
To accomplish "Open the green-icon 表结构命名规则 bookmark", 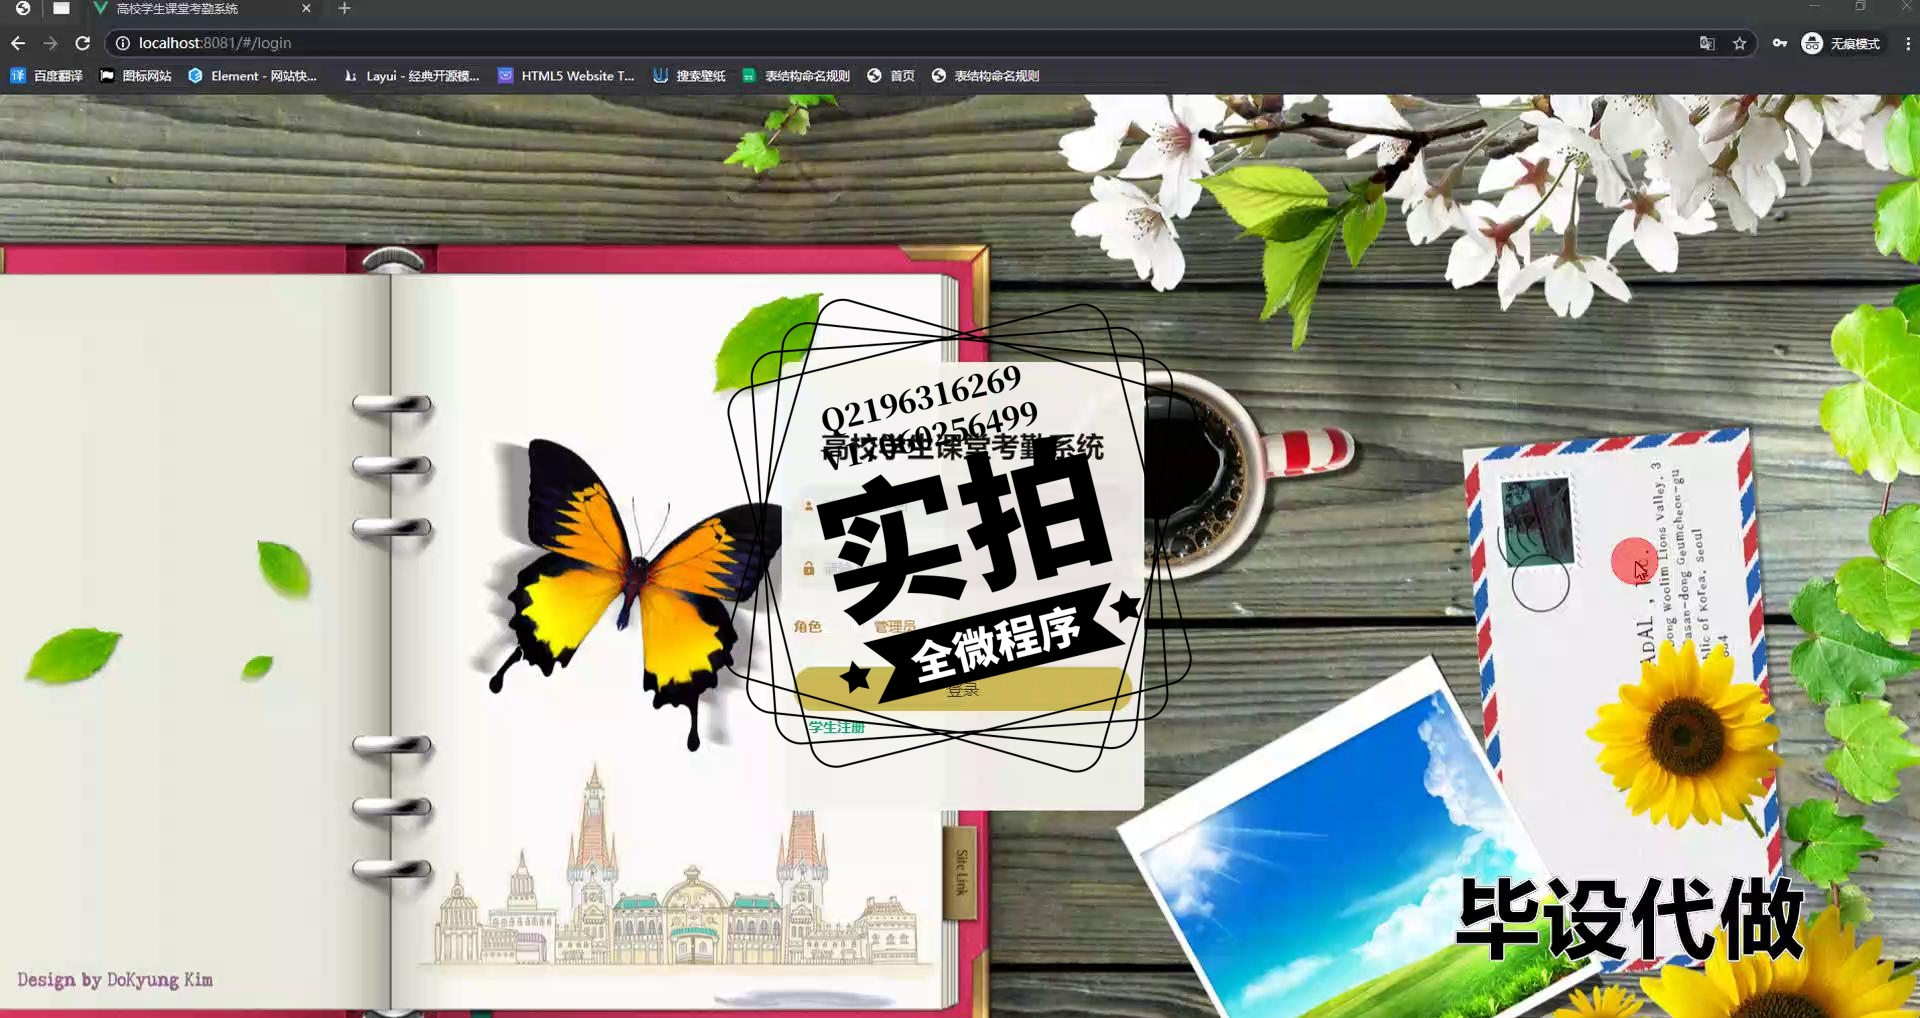I will [x=796, y=76].
